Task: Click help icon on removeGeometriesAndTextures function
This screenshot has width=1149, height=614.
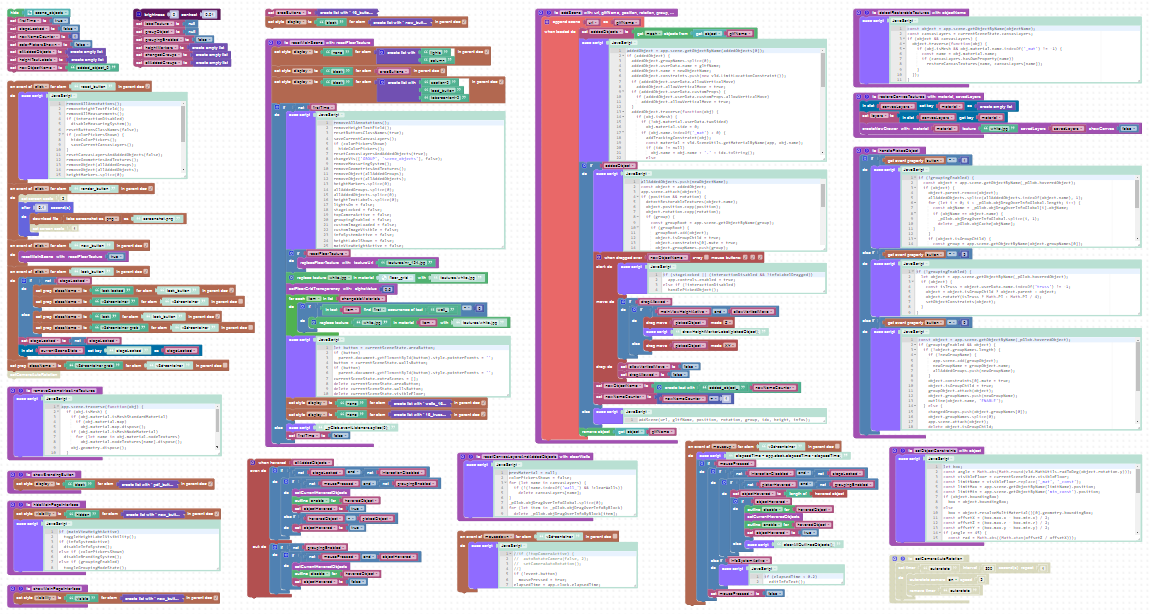Action: (x=21, y=391)
